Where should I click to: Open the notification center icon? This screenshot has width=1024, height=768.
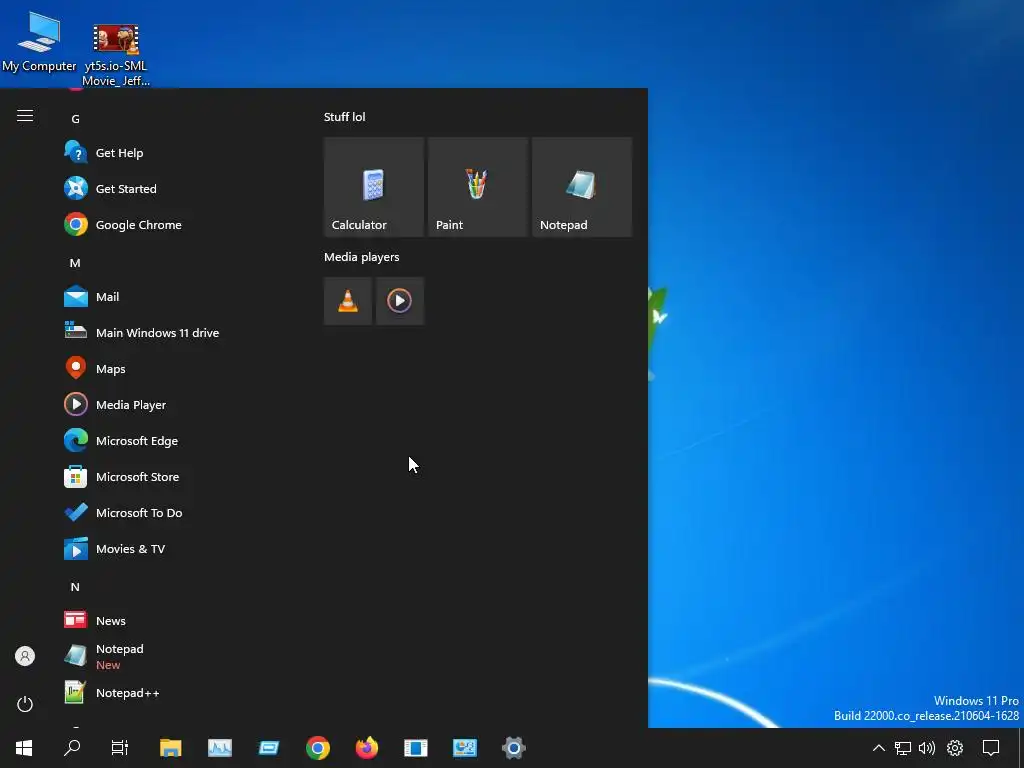[991, 748]
